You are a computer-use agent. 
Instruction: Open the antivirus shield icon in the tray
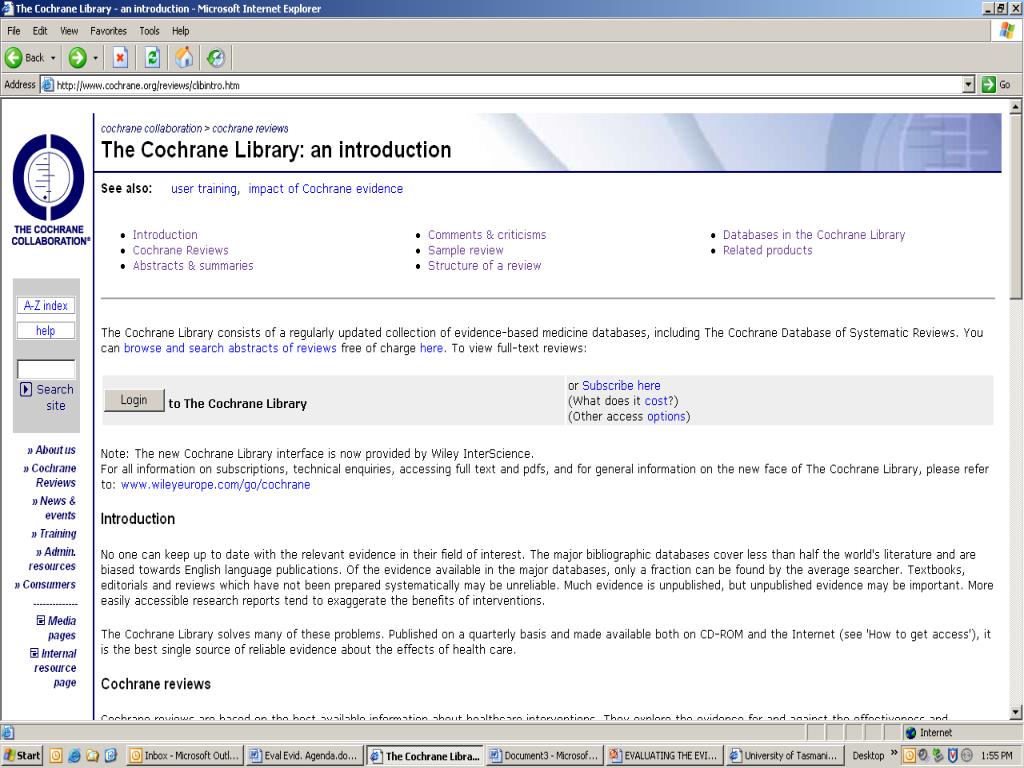pyautogui.click(x=953, y=756)
